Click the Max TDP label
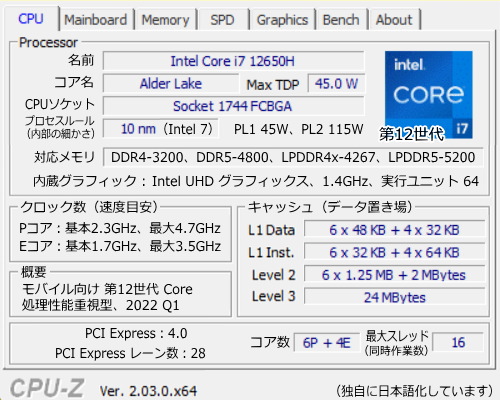This screenshot has width=500, height=400. [273, 85]
